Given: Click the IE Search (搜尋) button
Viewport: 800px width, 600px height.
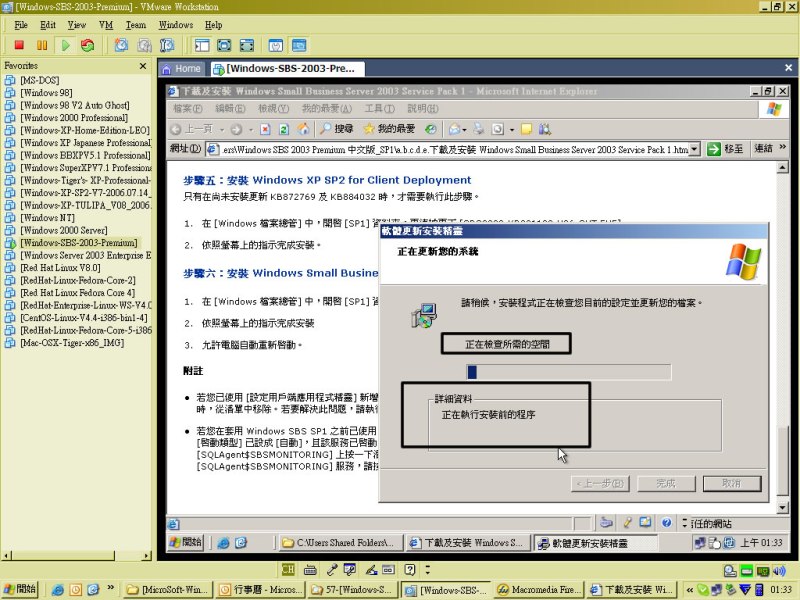Looking at the screenshot, I should (337, 129).
